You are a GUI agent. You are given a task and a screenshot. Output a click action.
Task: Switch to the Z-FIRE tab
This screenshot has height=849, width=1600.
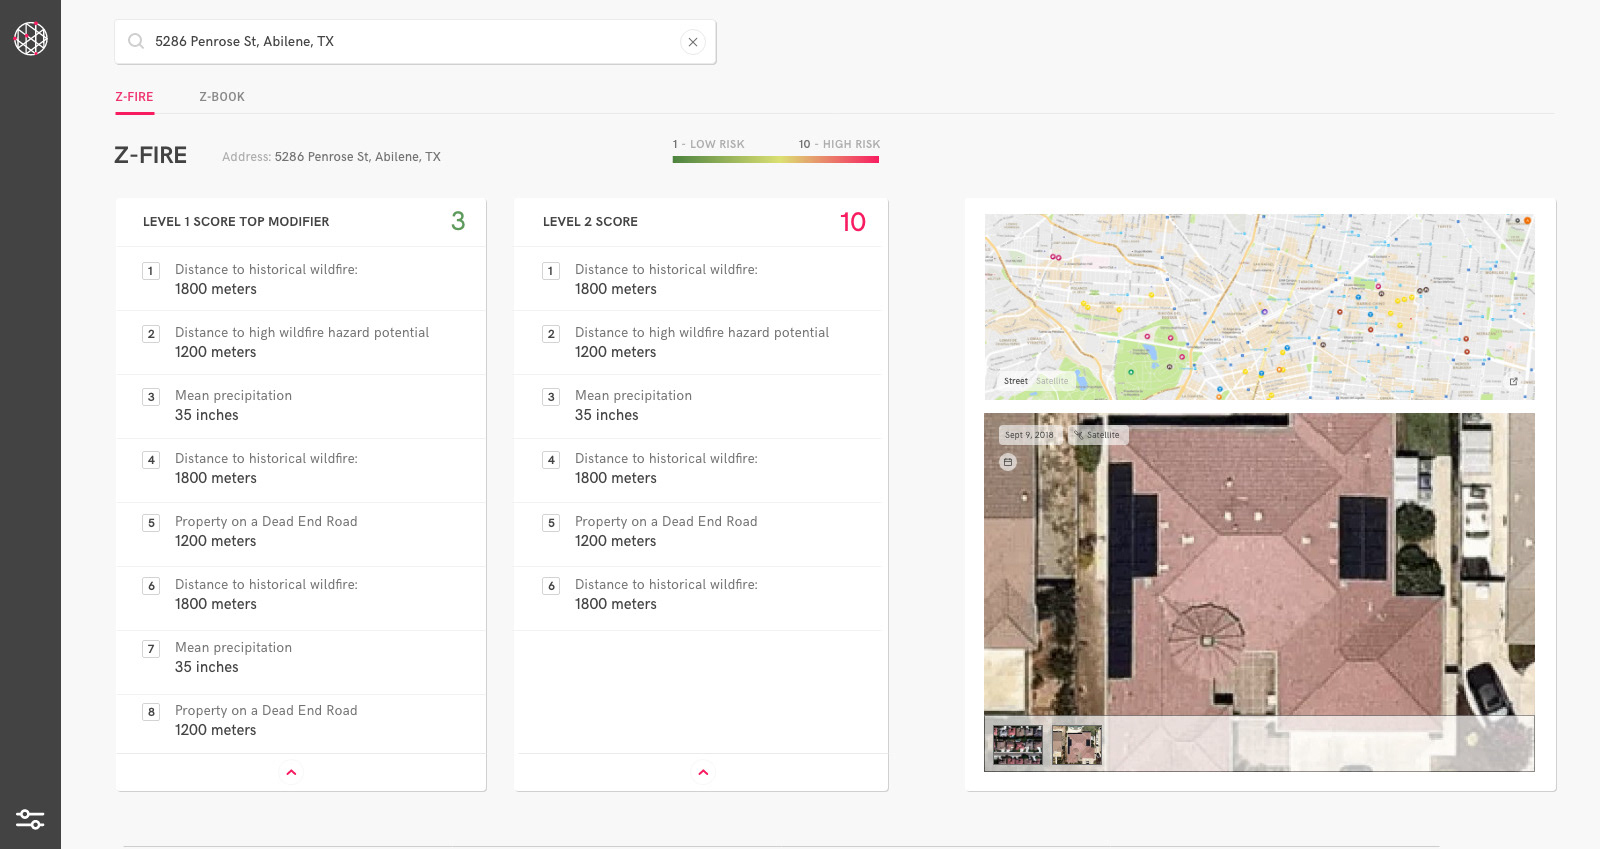[134, 97]
